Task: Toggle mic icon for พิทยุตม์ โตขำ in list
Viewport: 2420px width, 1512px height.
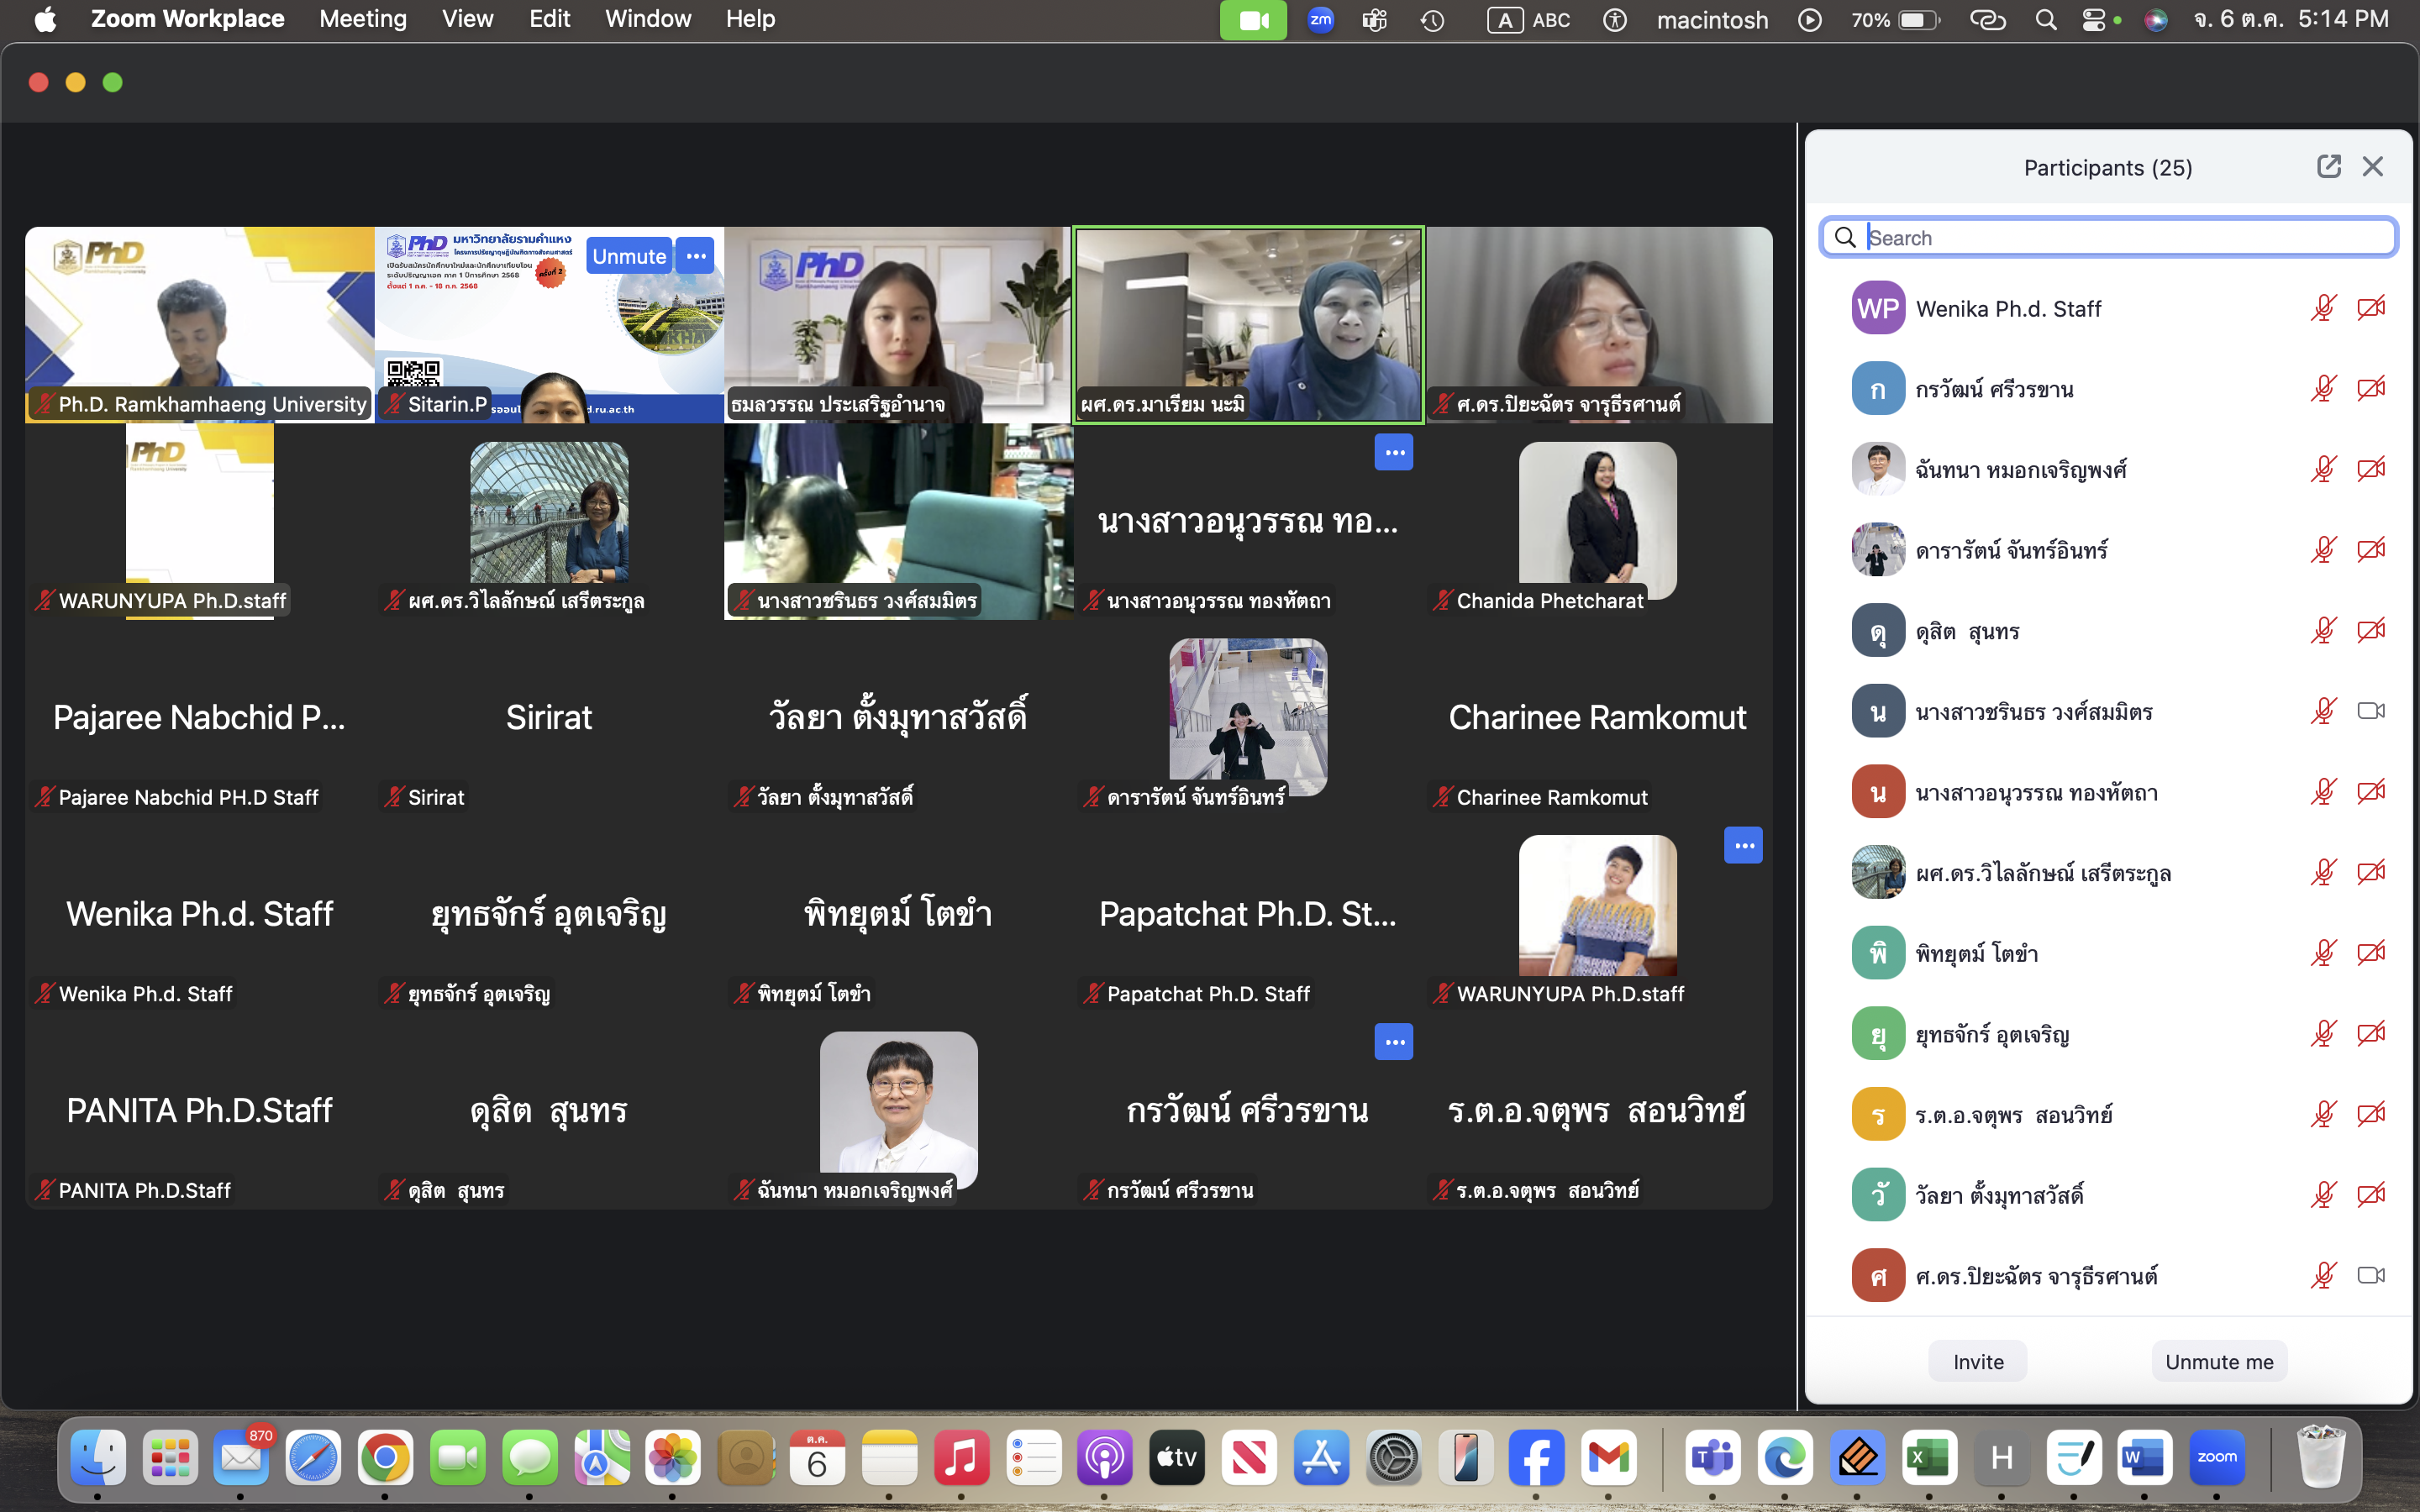Action: [2322, 953]
